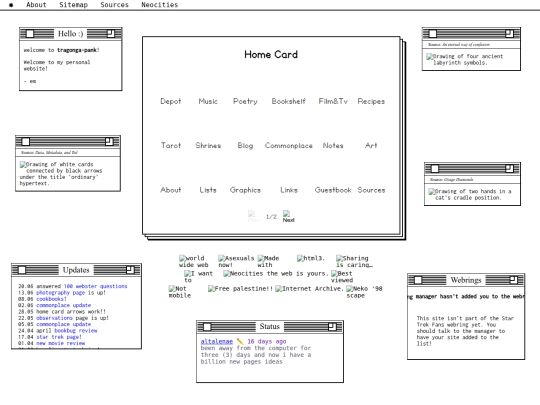Open the About menu bar item

[36, 5]
